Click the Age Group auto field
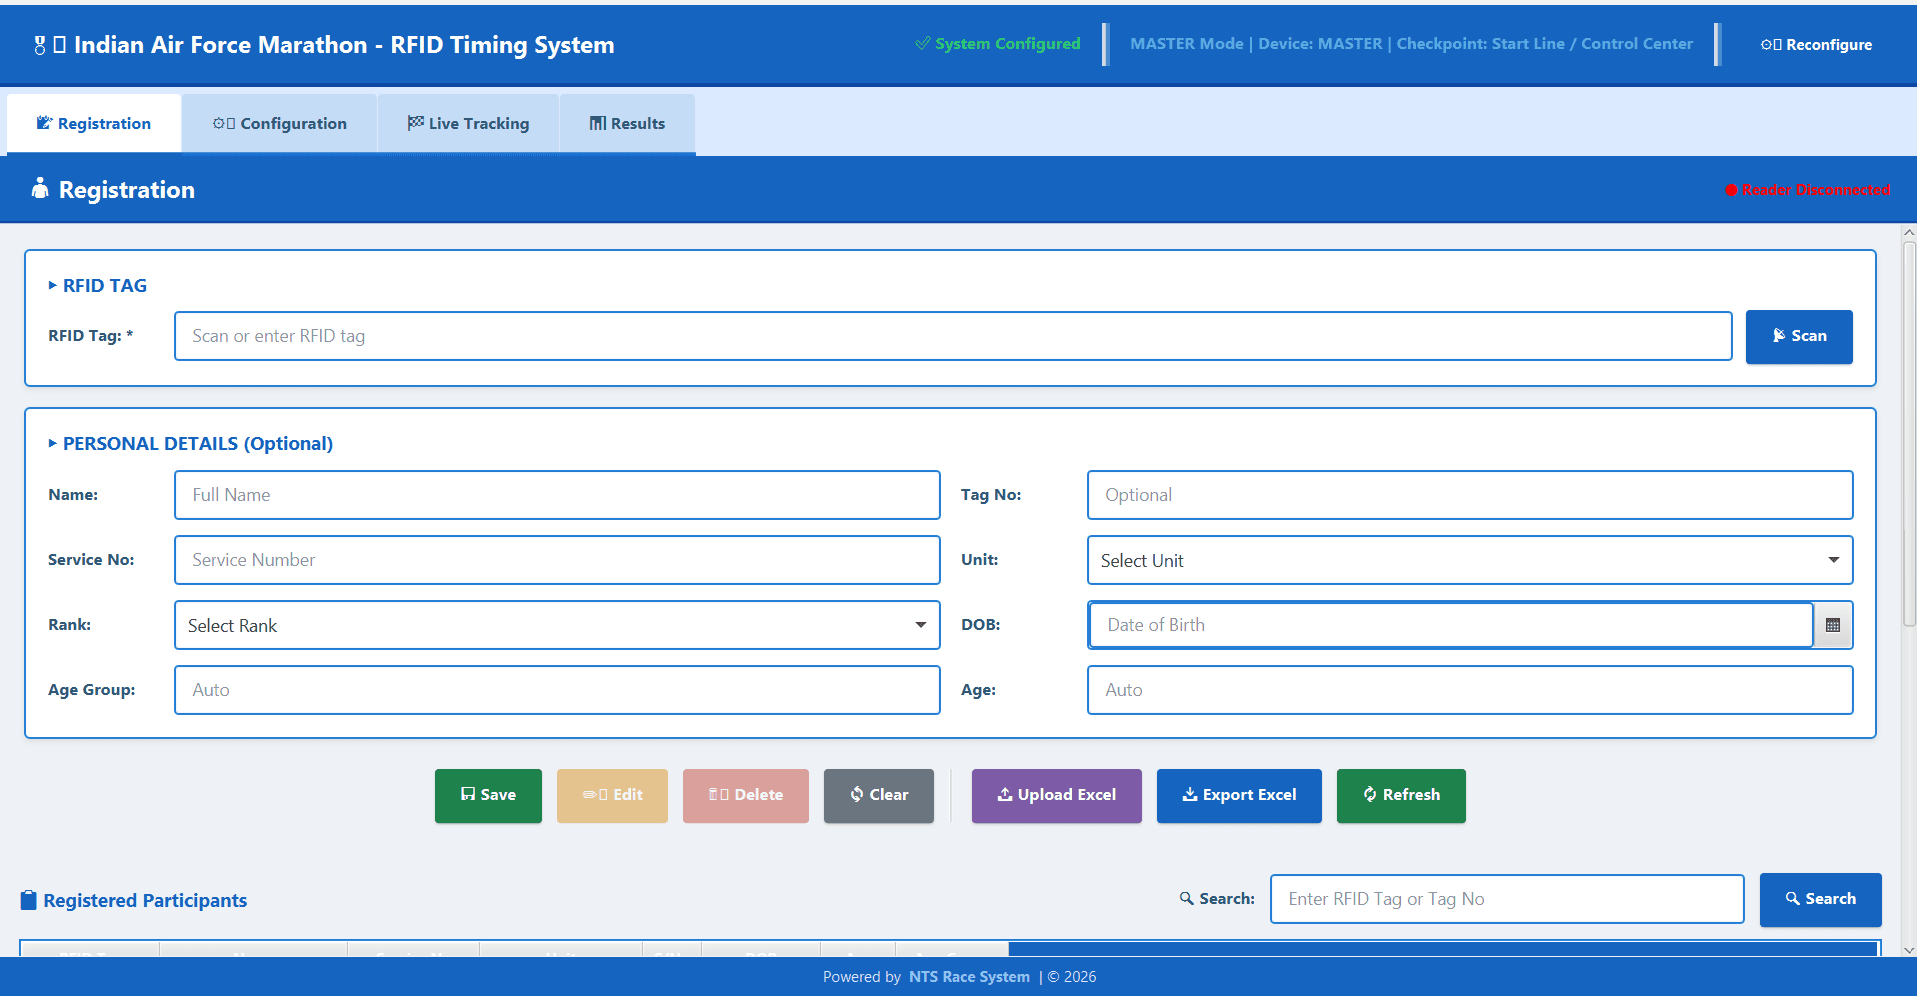Viewport: 1917px width, 996px height. 557,690
